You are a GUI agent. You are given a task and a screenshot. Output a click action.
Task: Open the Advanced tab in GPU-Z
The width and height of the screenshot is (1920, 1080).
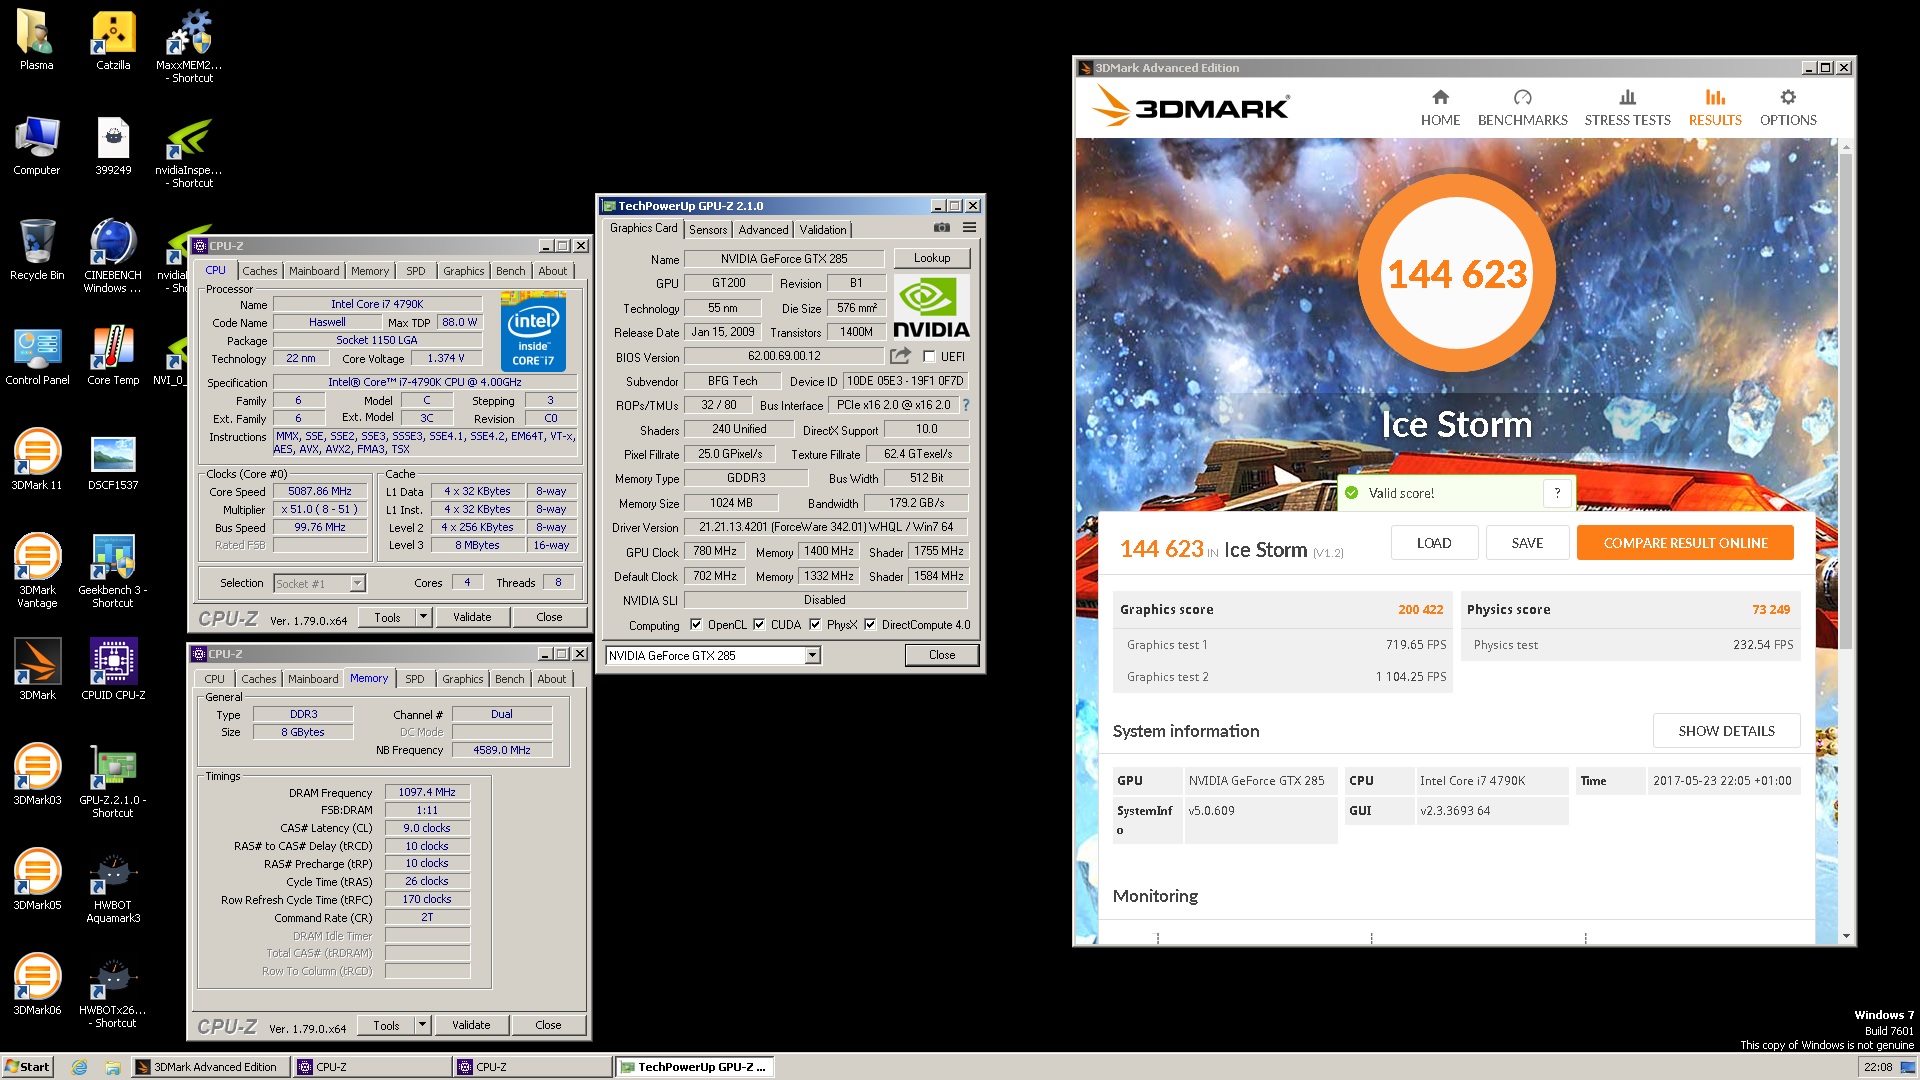(x=763, y=230)
